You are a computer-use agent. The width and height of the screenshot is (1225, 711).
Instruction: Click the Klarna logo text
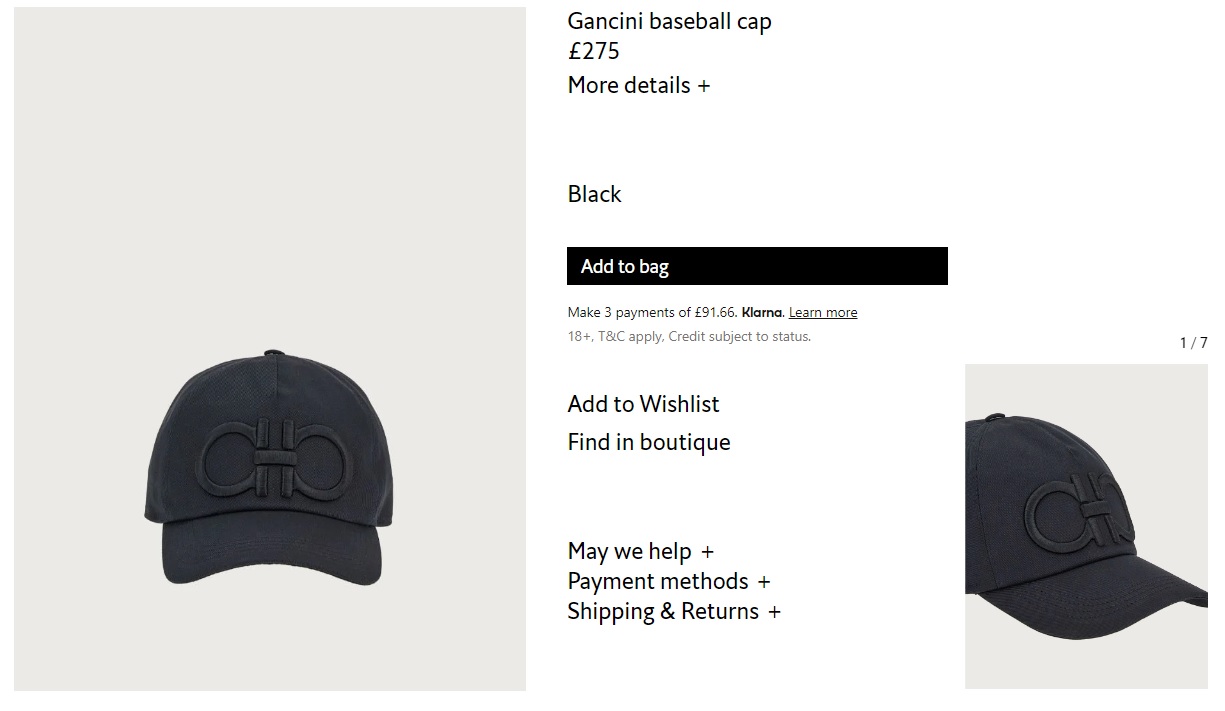pos(762,313)
